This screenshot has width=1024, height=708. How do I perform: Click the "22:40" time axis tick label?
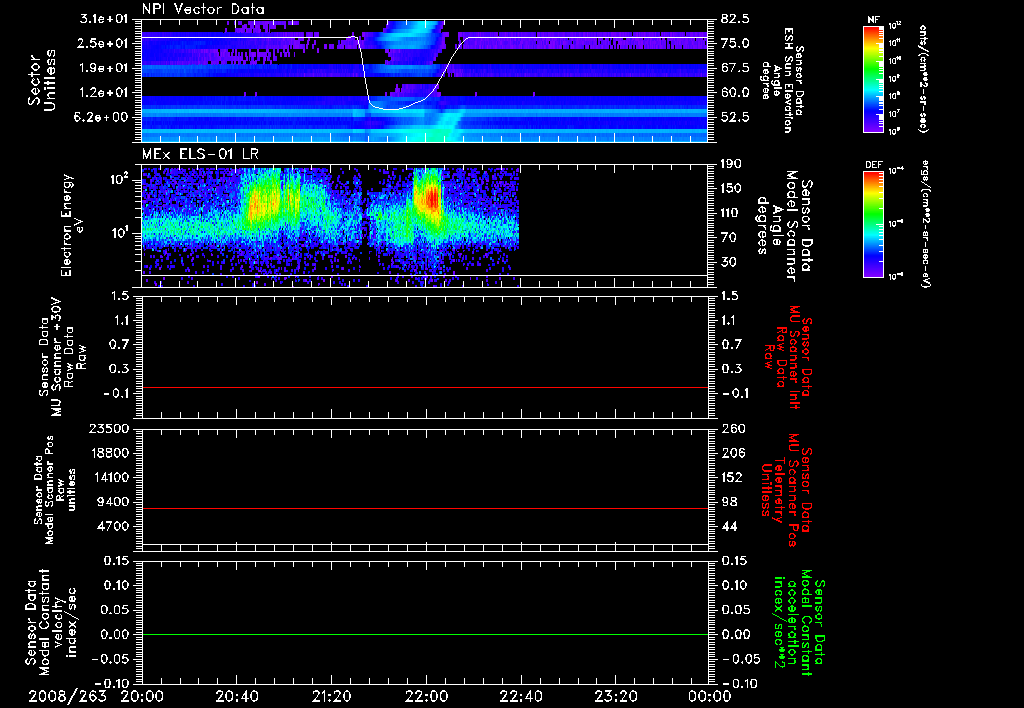[x=521, y=696]
